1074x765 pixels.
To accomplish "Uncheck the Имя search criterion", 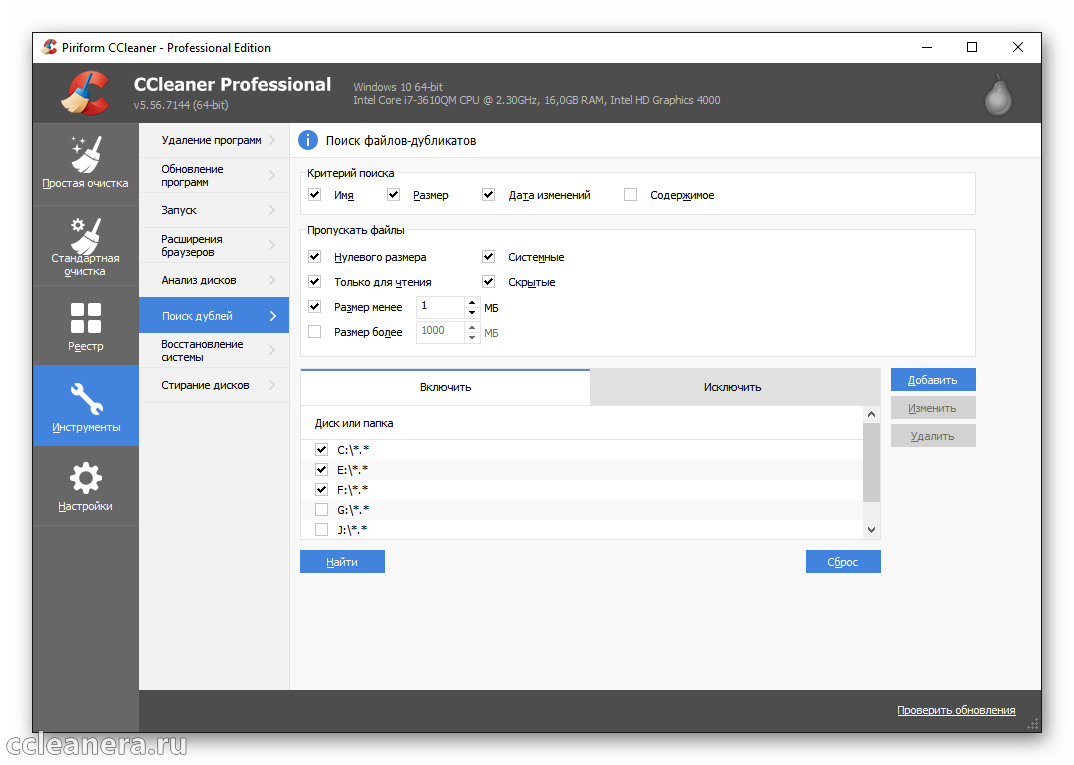I will pos(315,195).
